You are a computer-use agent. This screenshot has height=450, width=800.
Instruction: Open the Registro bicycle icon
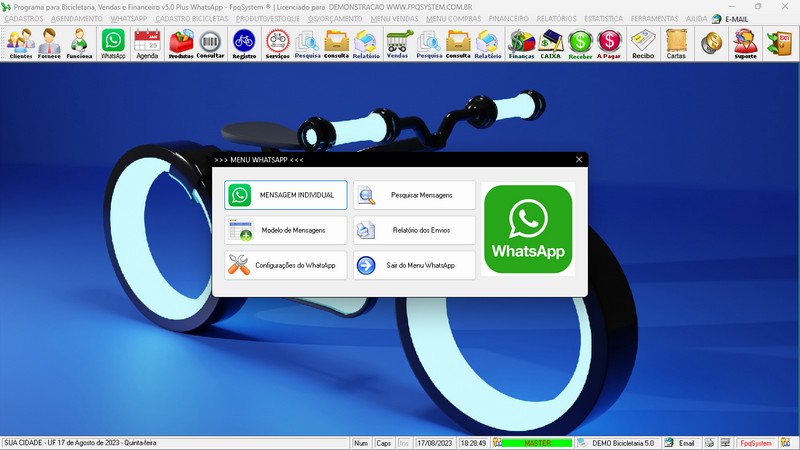(x=243, y=43)
